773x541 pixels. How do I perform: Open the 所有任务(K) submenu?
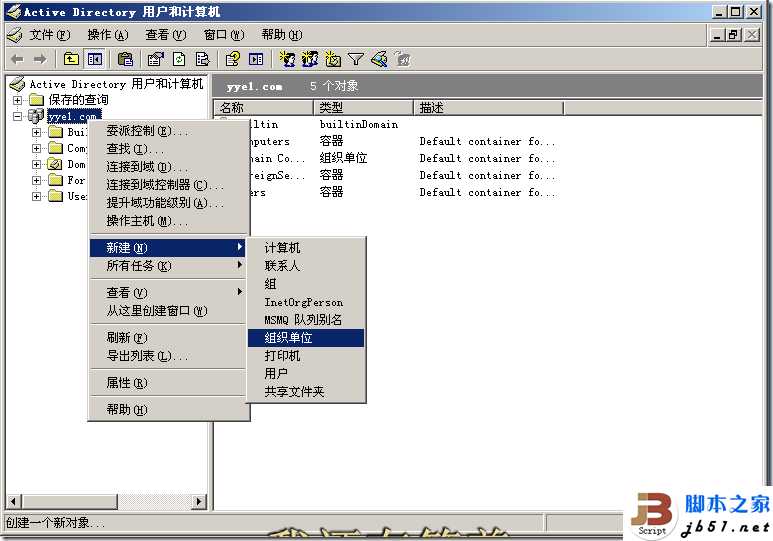[168, 265]
